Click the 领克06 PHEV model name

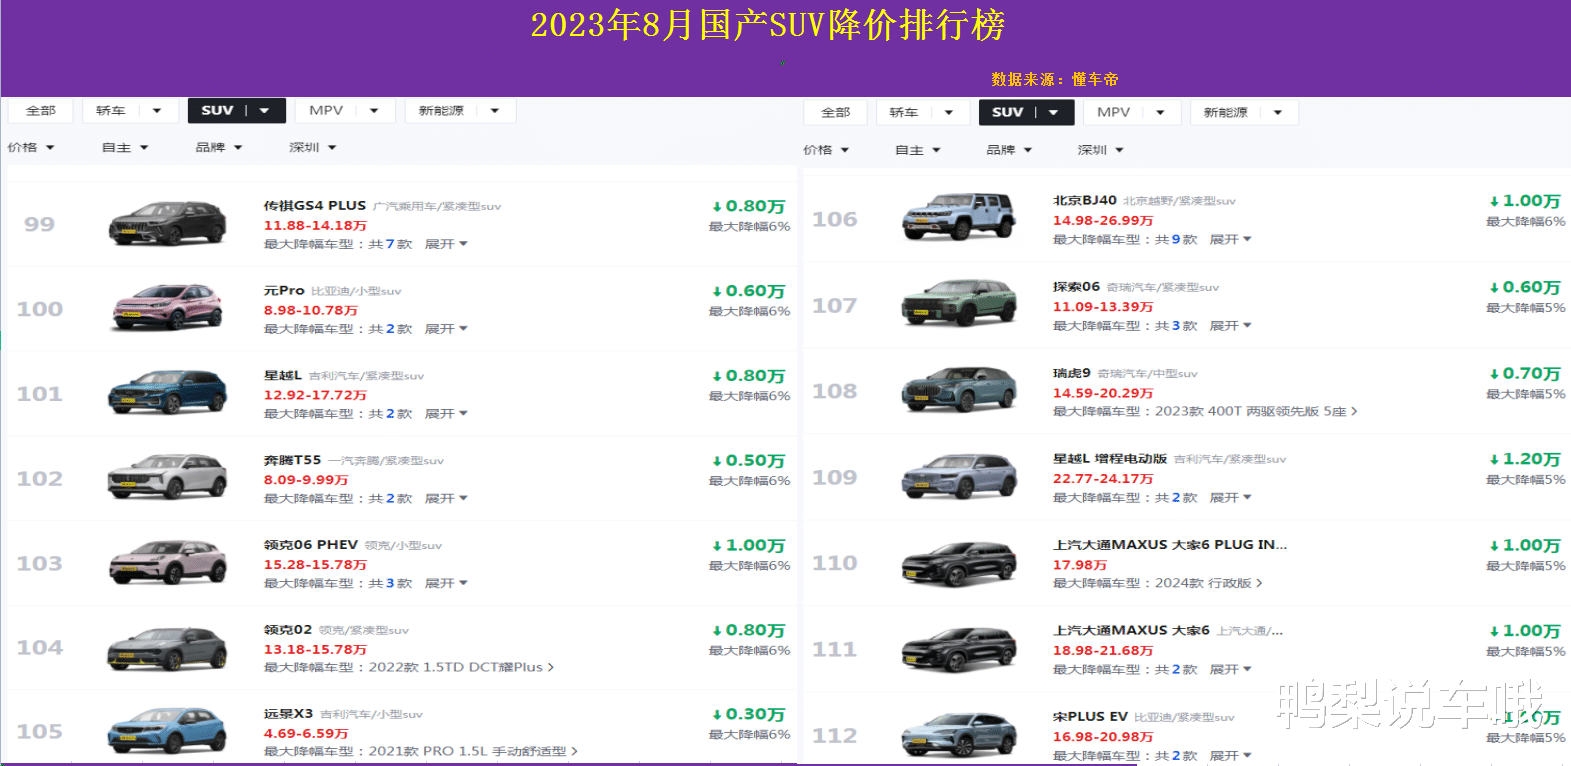coord(311,545)
